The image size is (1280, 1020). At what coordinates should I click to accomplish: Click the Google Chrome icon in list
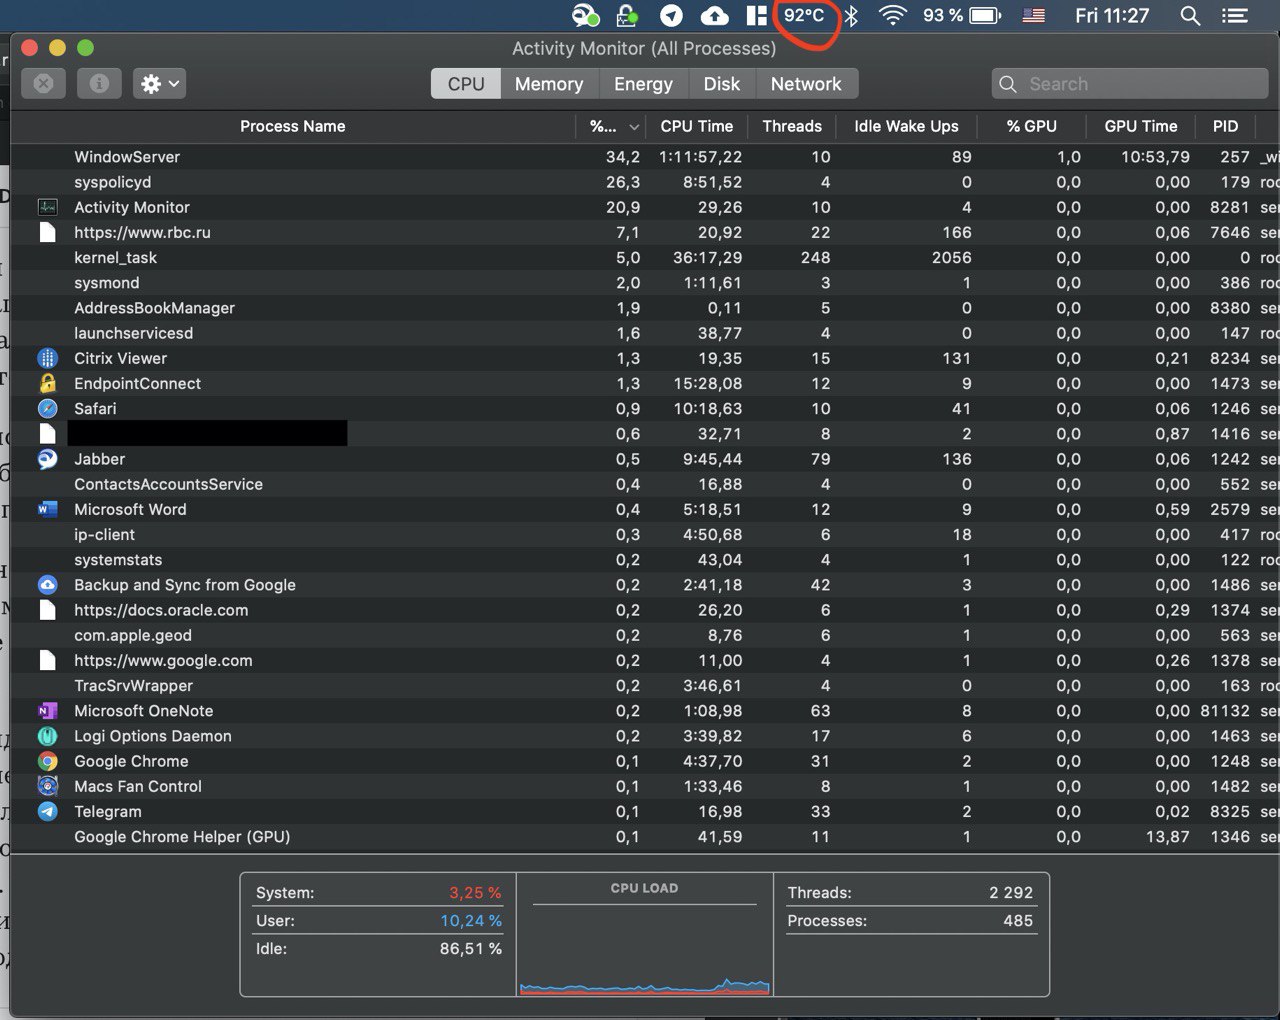tap(47, 761)
